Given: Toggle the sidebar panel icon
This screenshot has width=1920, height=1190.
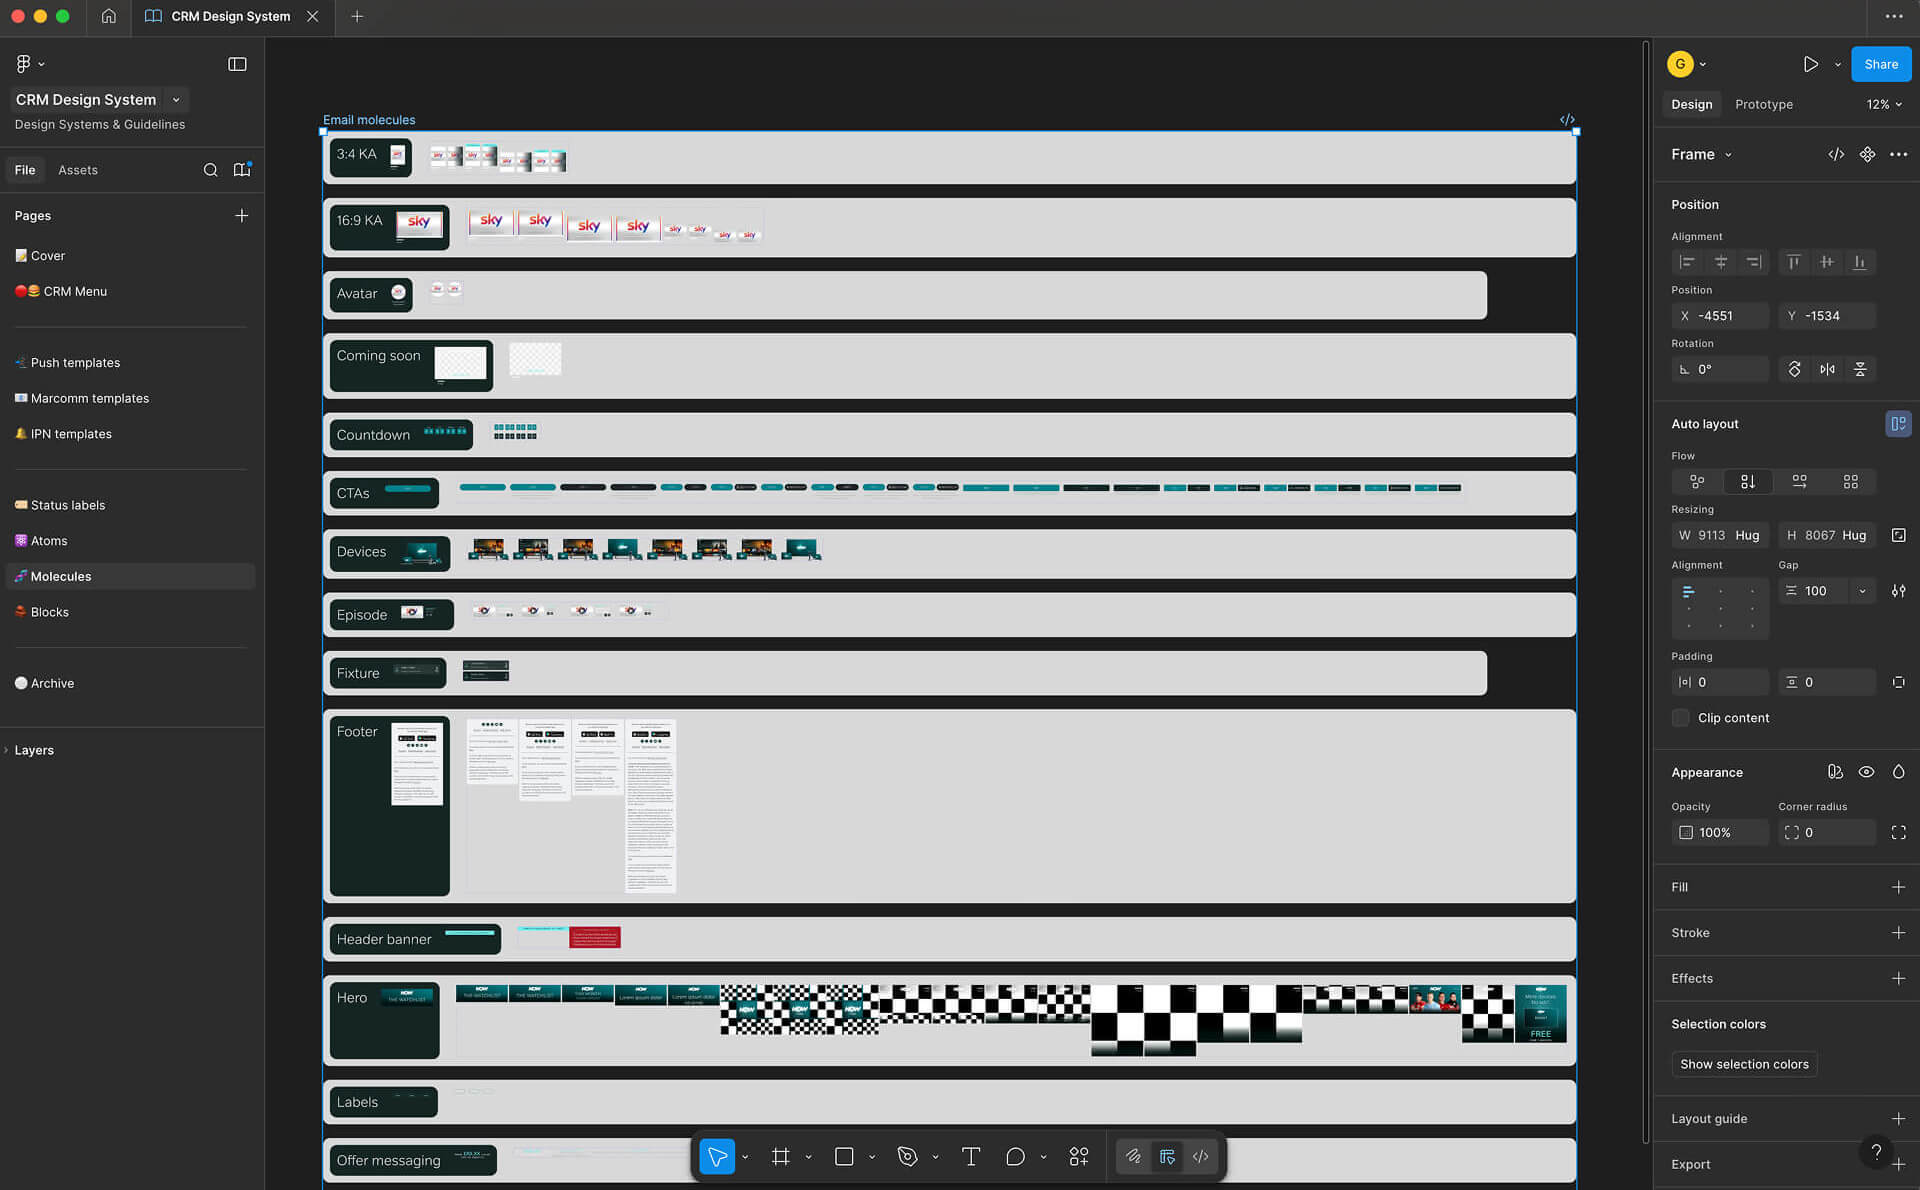Looking at the screenshot, I should (x=237, y=64).
